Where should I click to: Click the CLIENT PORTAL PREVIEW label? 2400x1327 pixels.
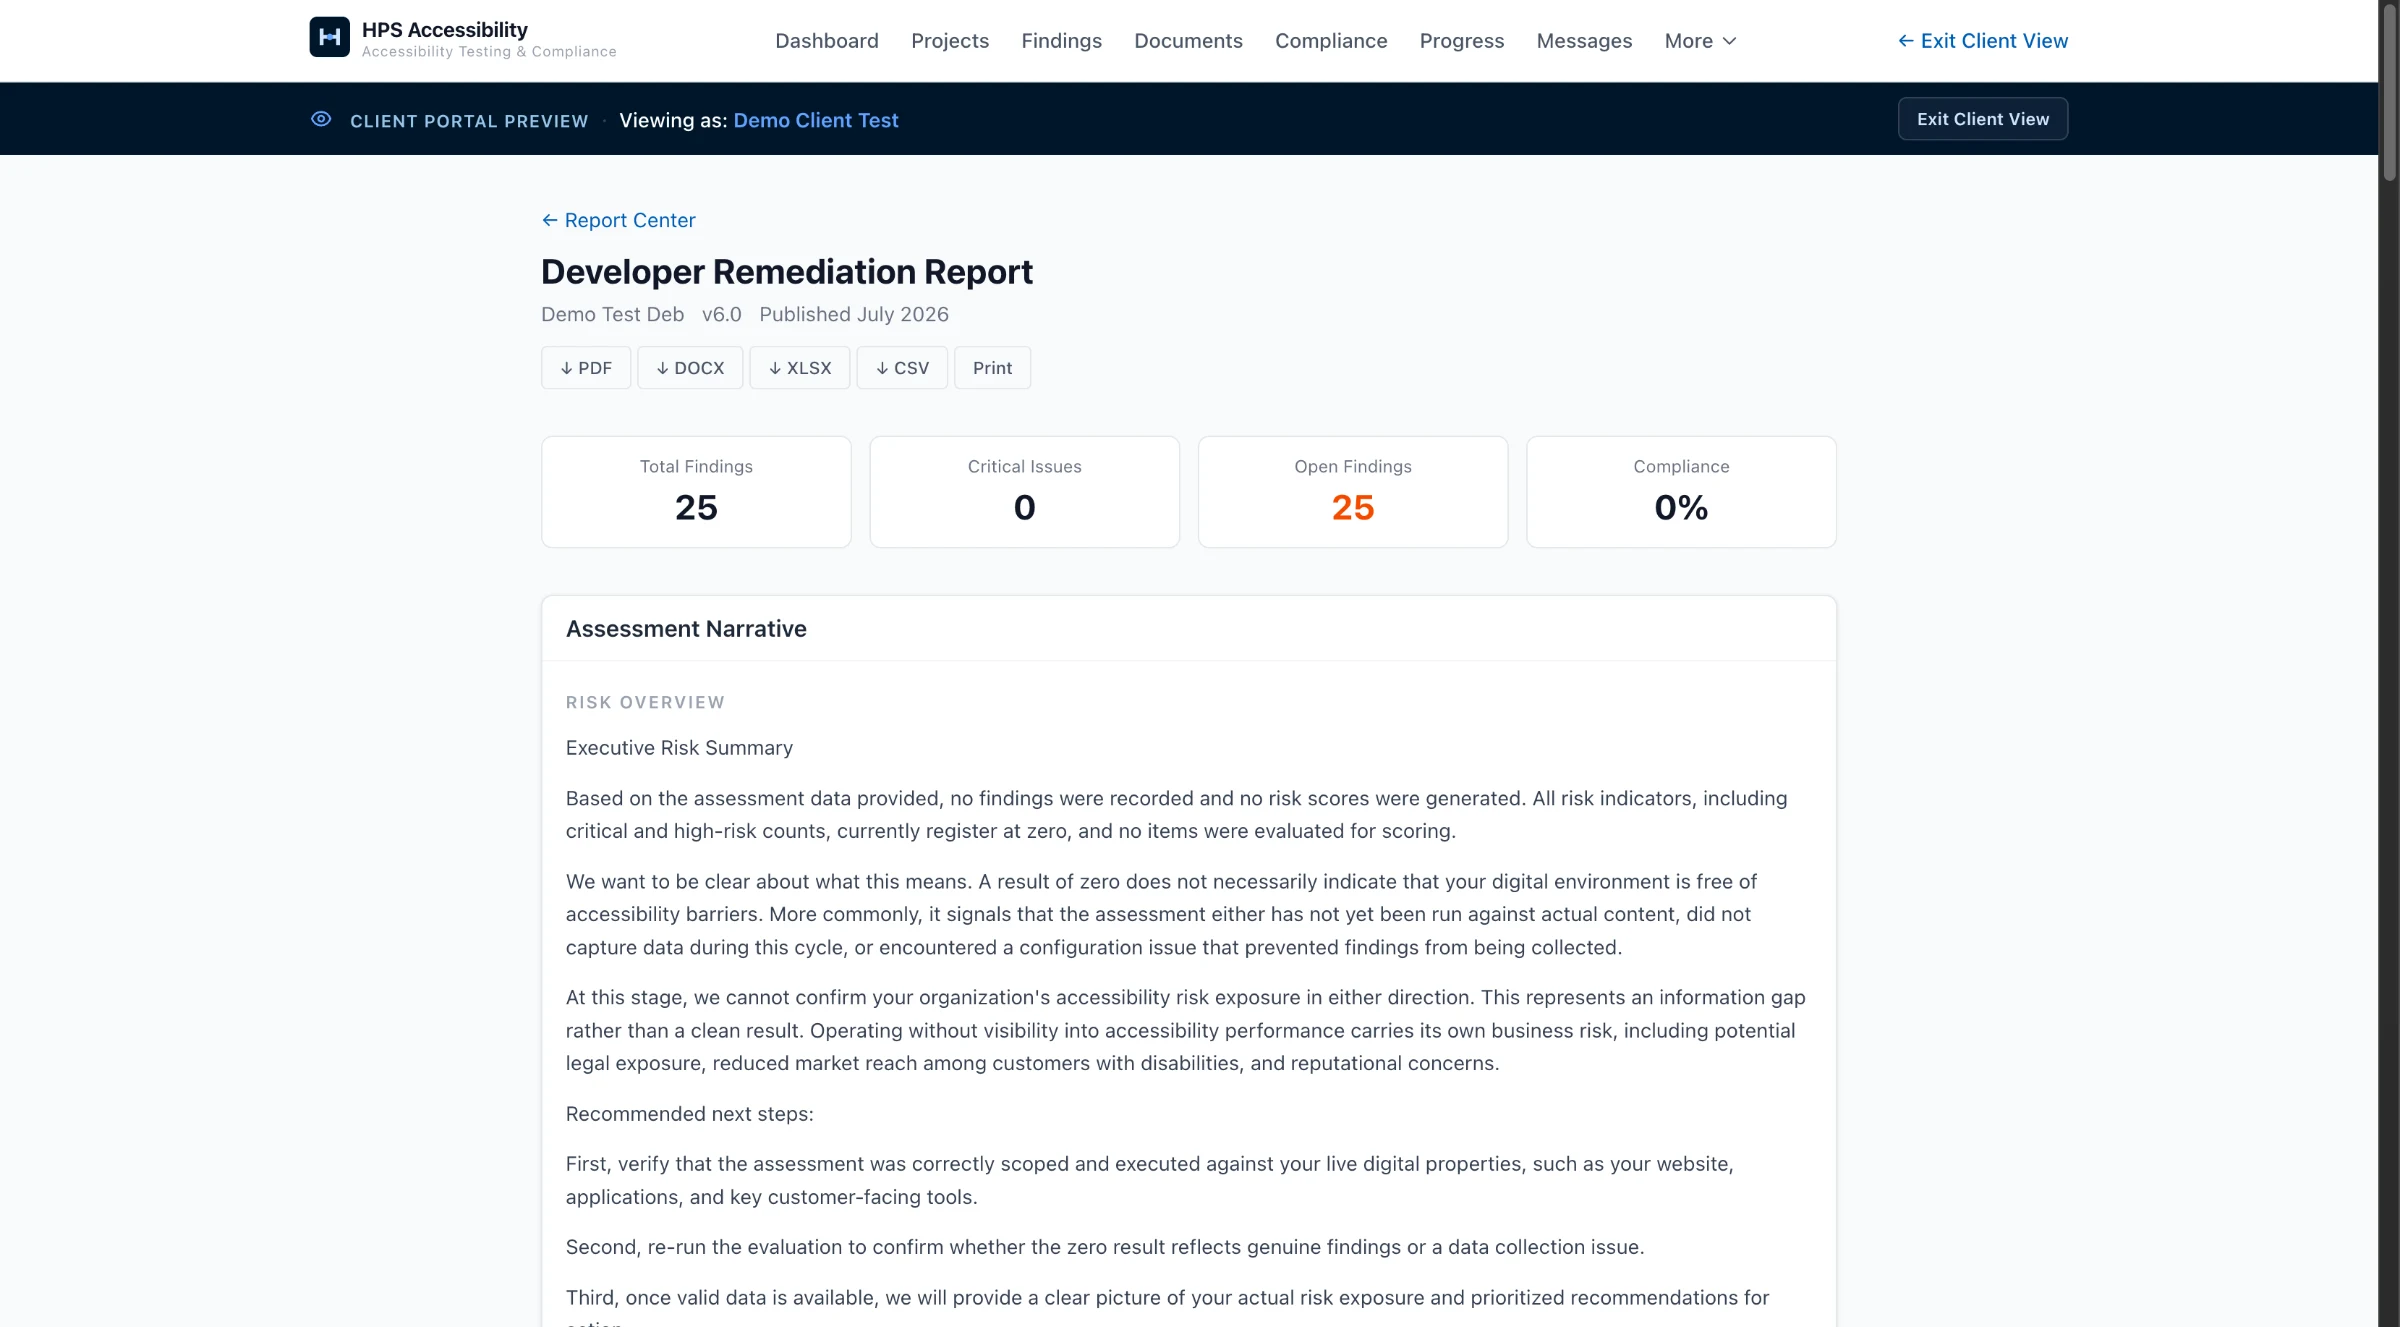(x=469, y=121)
